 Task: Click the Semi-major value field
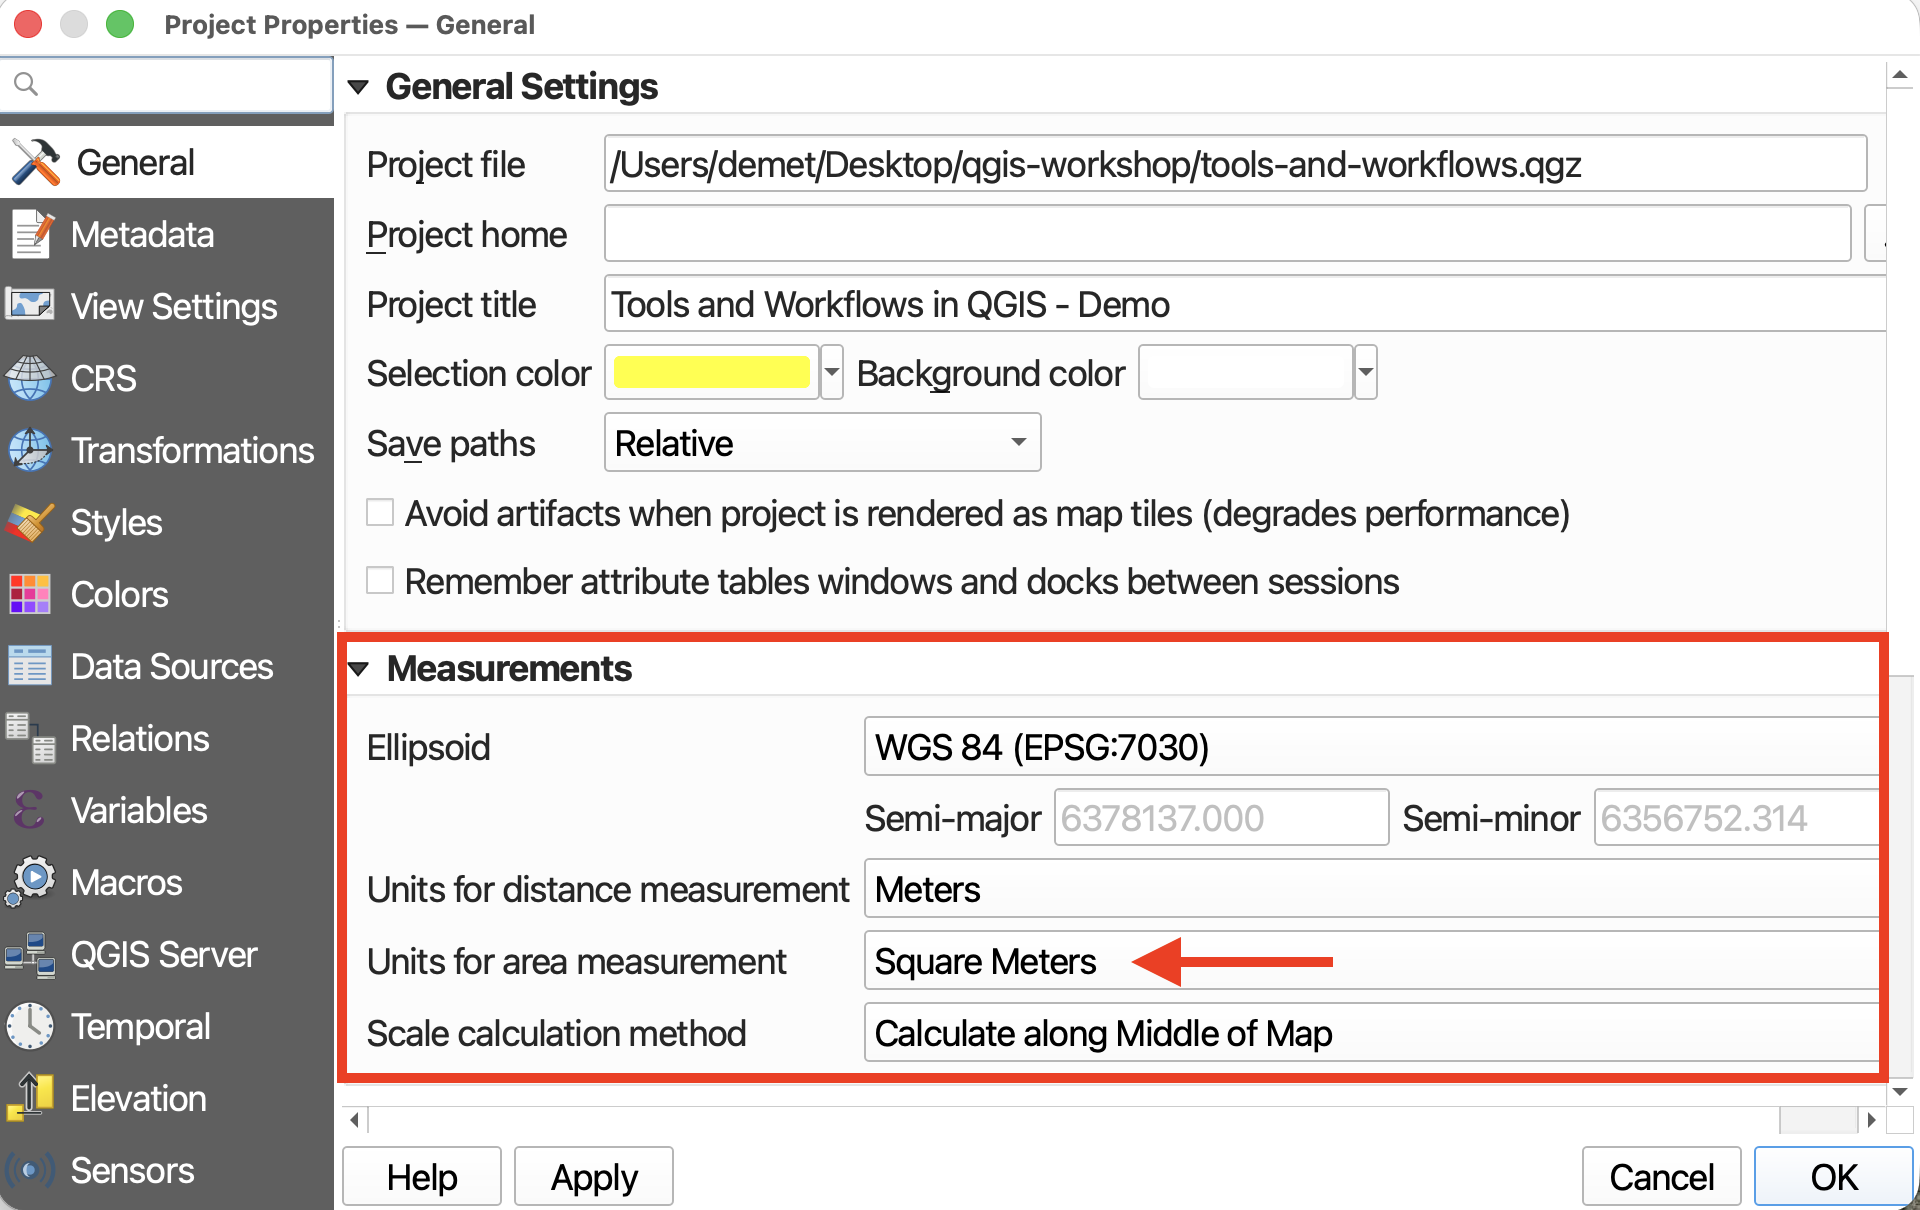point(1221,818)
